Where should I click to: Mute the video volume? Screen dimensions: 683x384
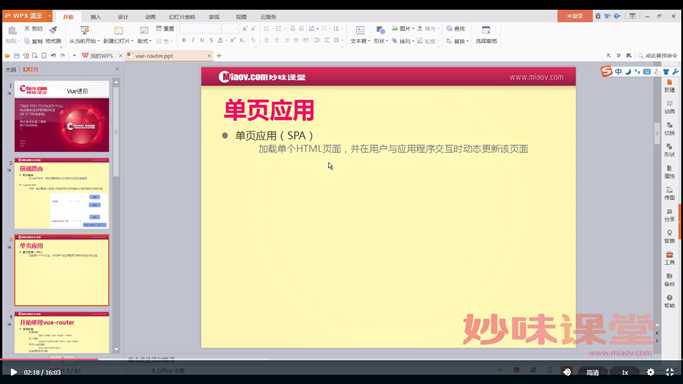[x=567, y=372]
